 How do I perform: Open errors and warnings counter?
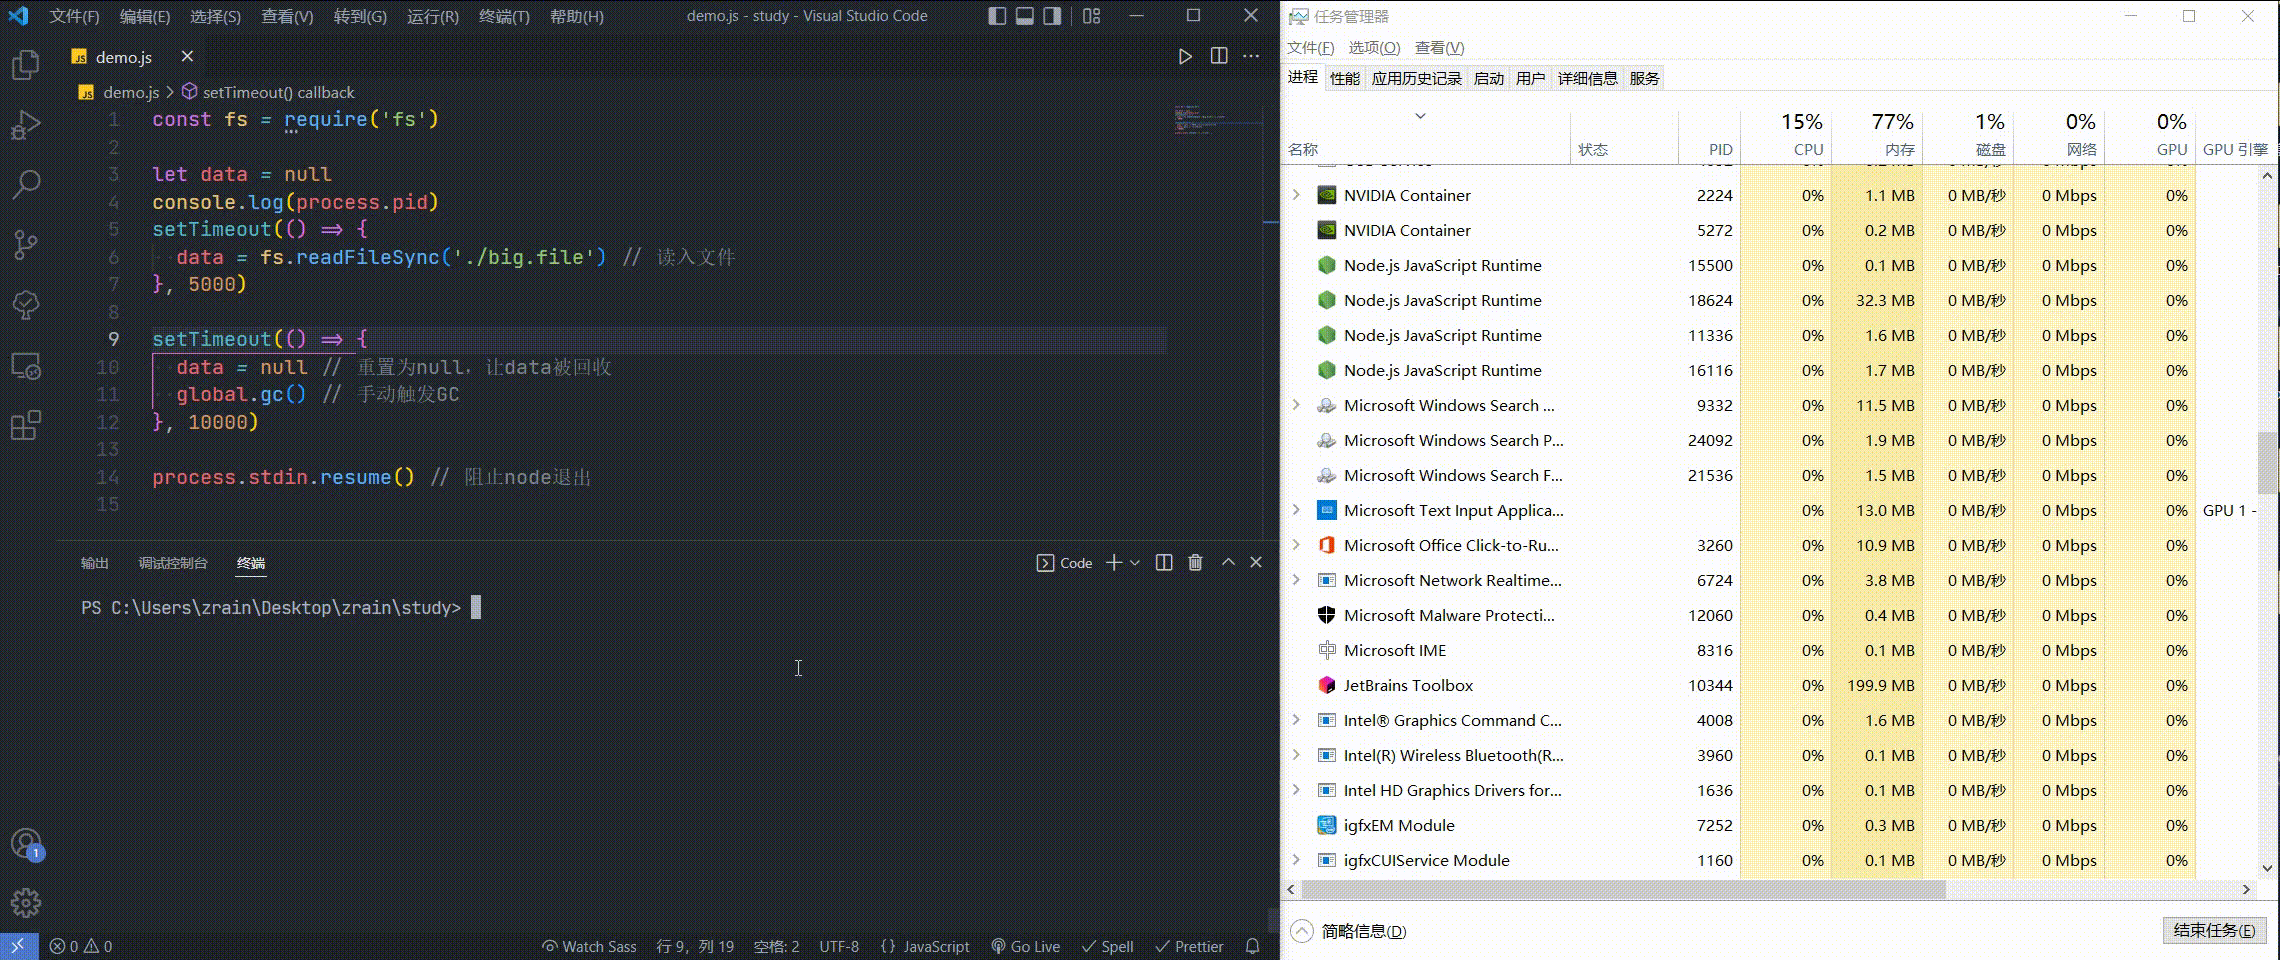point(81,946)
